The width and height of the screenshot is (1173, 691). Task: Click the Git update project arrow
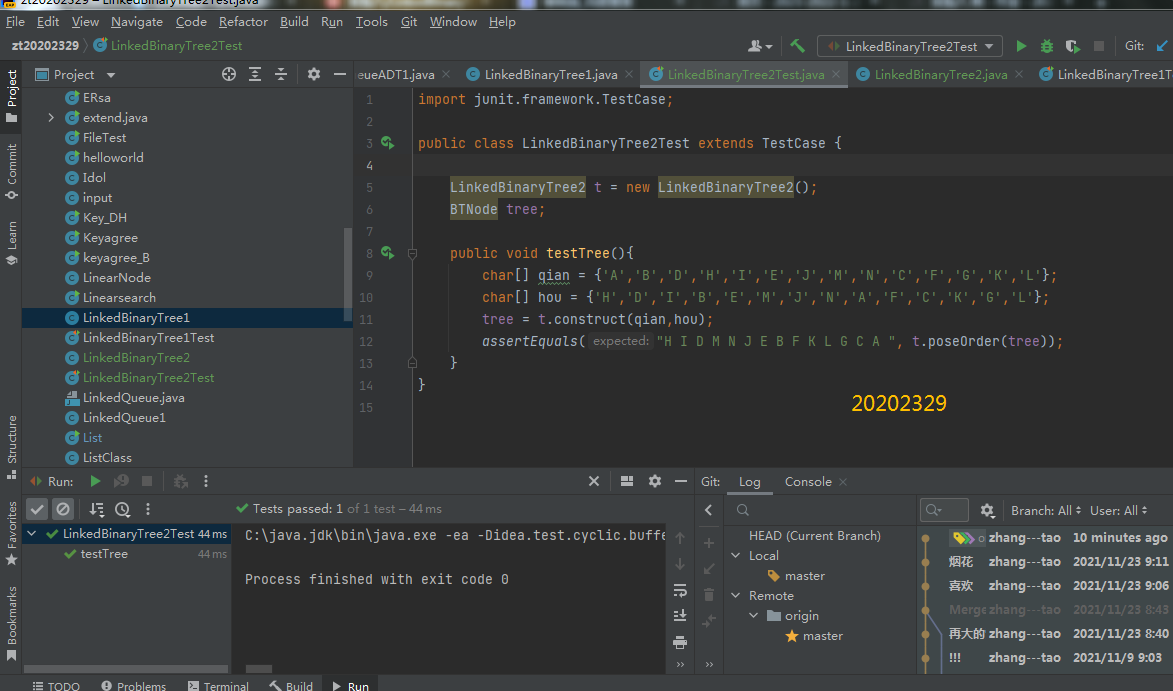[1162, 46]
